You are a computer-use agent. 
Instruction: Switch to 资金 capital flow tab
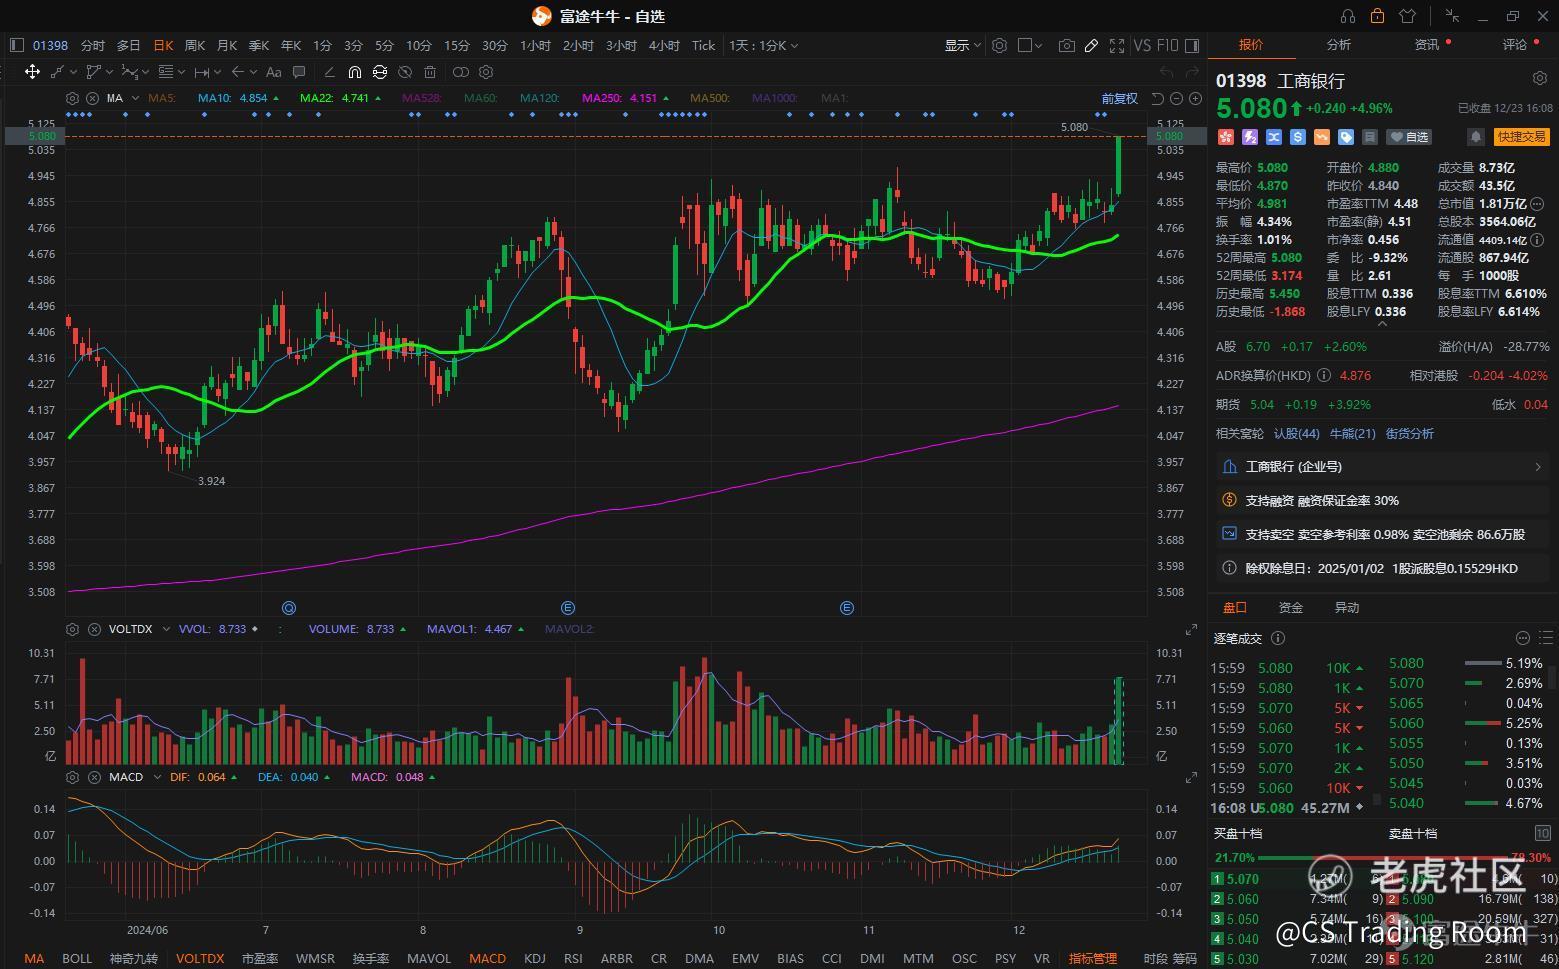tap(1290, 607)
